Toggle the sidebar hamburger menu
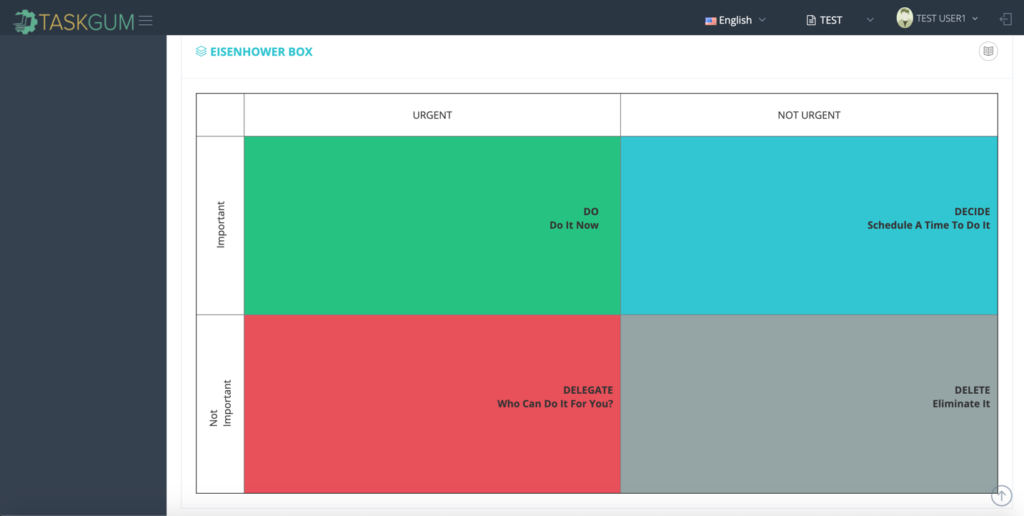The width and height of the screenshot is (1024, 516). [x=146, y=20]
